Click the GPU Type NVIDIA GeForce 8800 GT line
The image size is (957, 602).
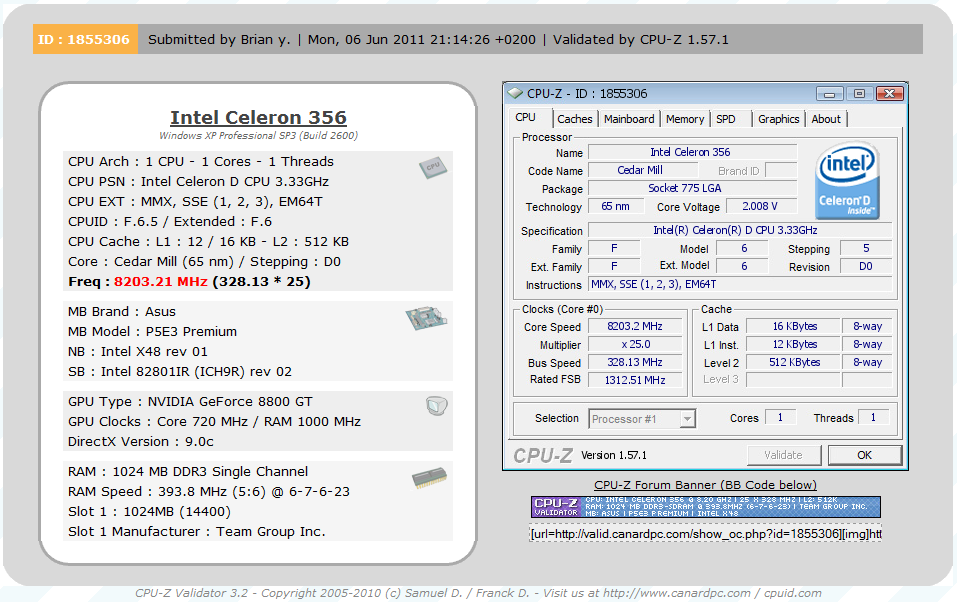click(190, 402)
